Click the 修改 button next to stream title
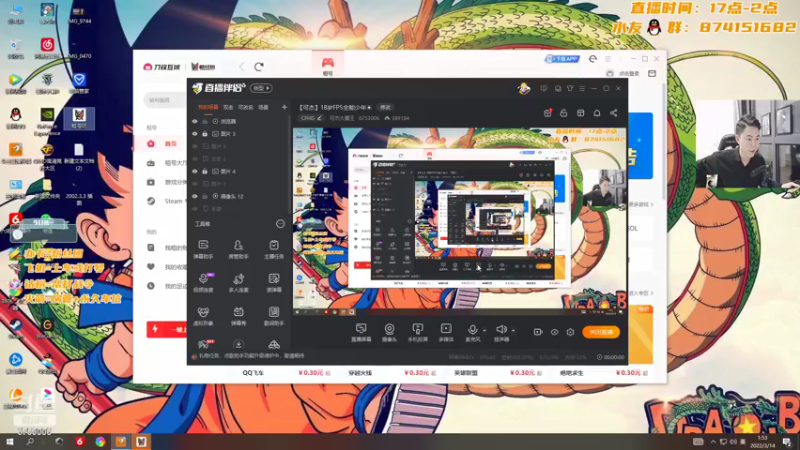 click(385, 107)
